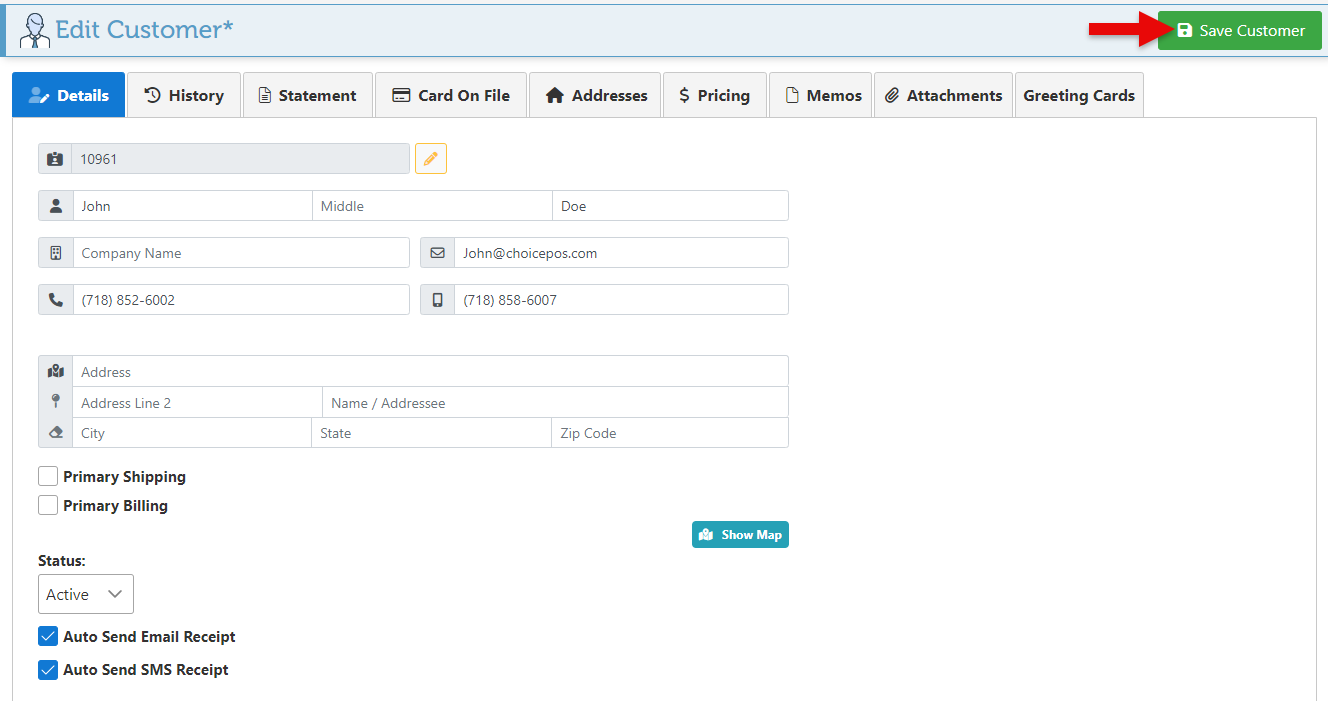This screenshot has height=701, width=1328.
Task: Click the eraser icon beside City field
Action: tap(56, 433)
